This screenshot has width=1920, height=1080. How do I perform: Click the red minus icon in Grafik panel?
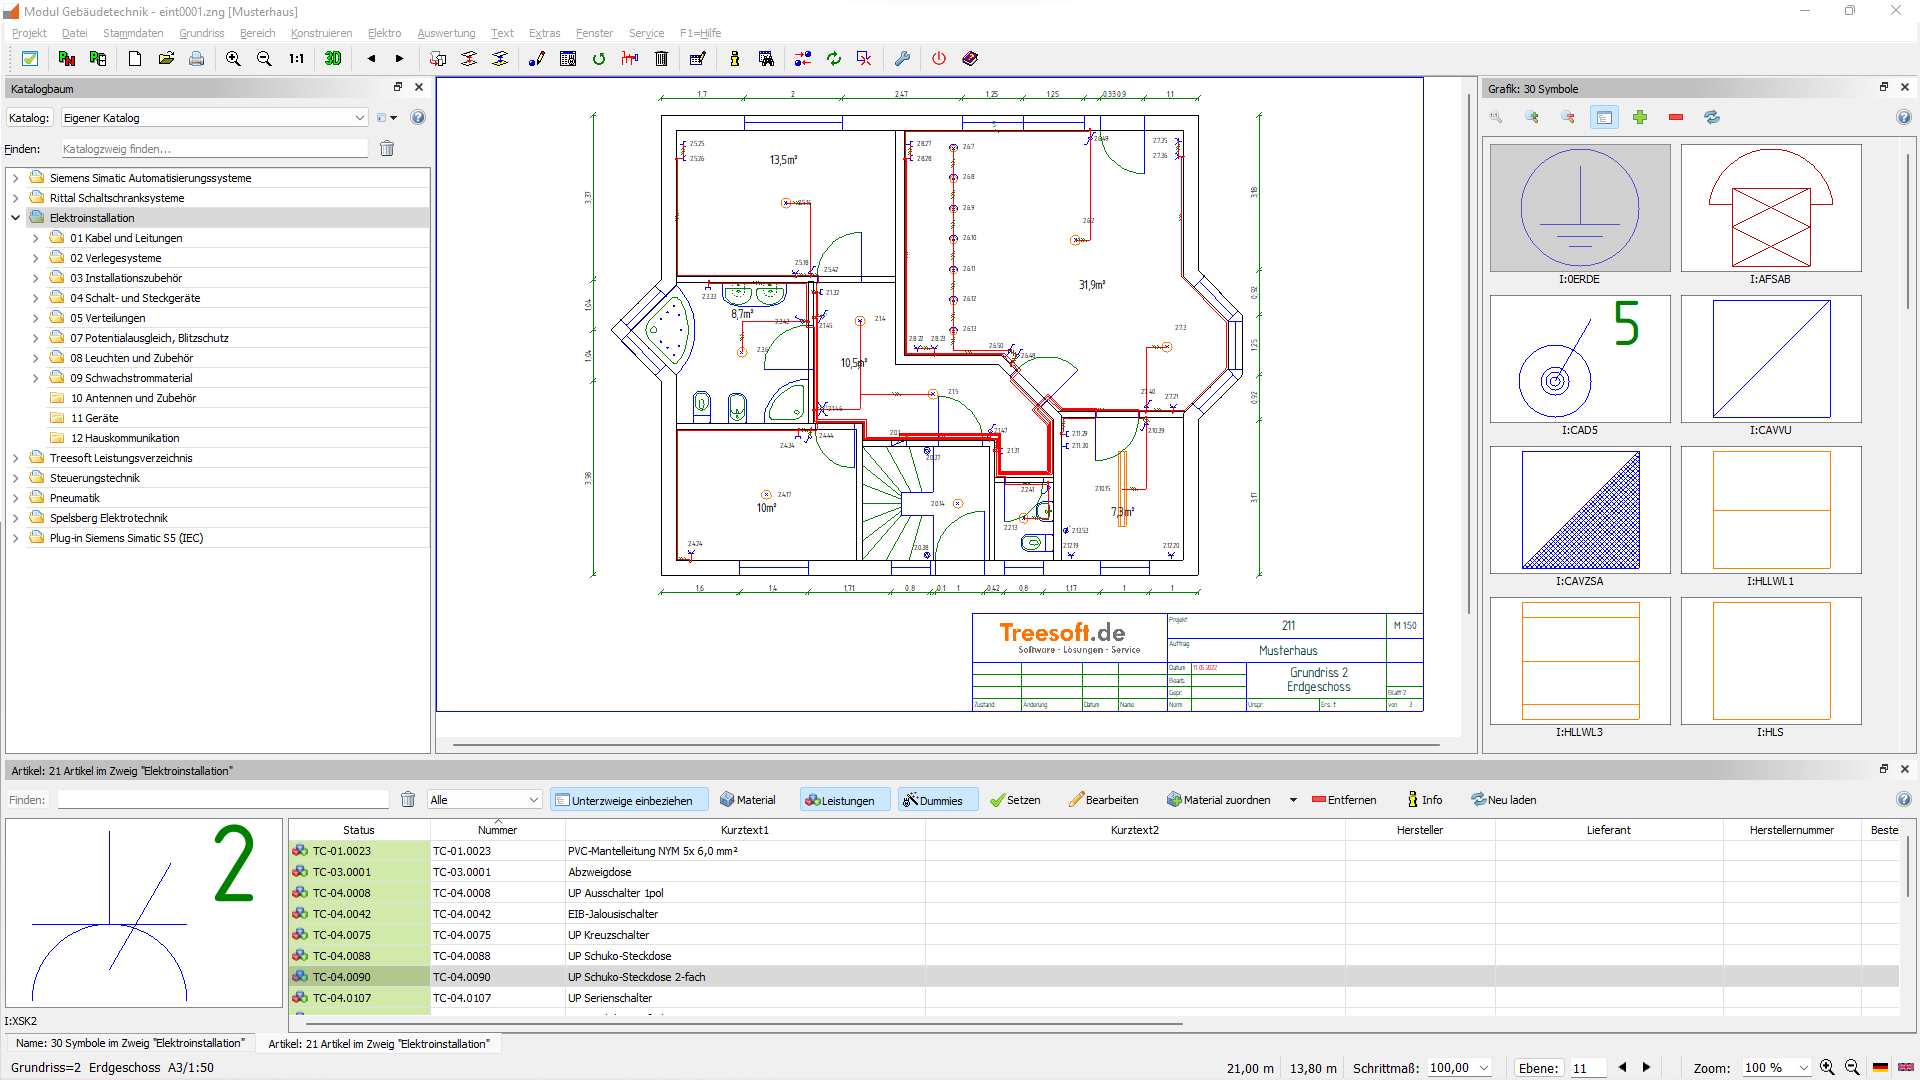[x=1676, y=118]
